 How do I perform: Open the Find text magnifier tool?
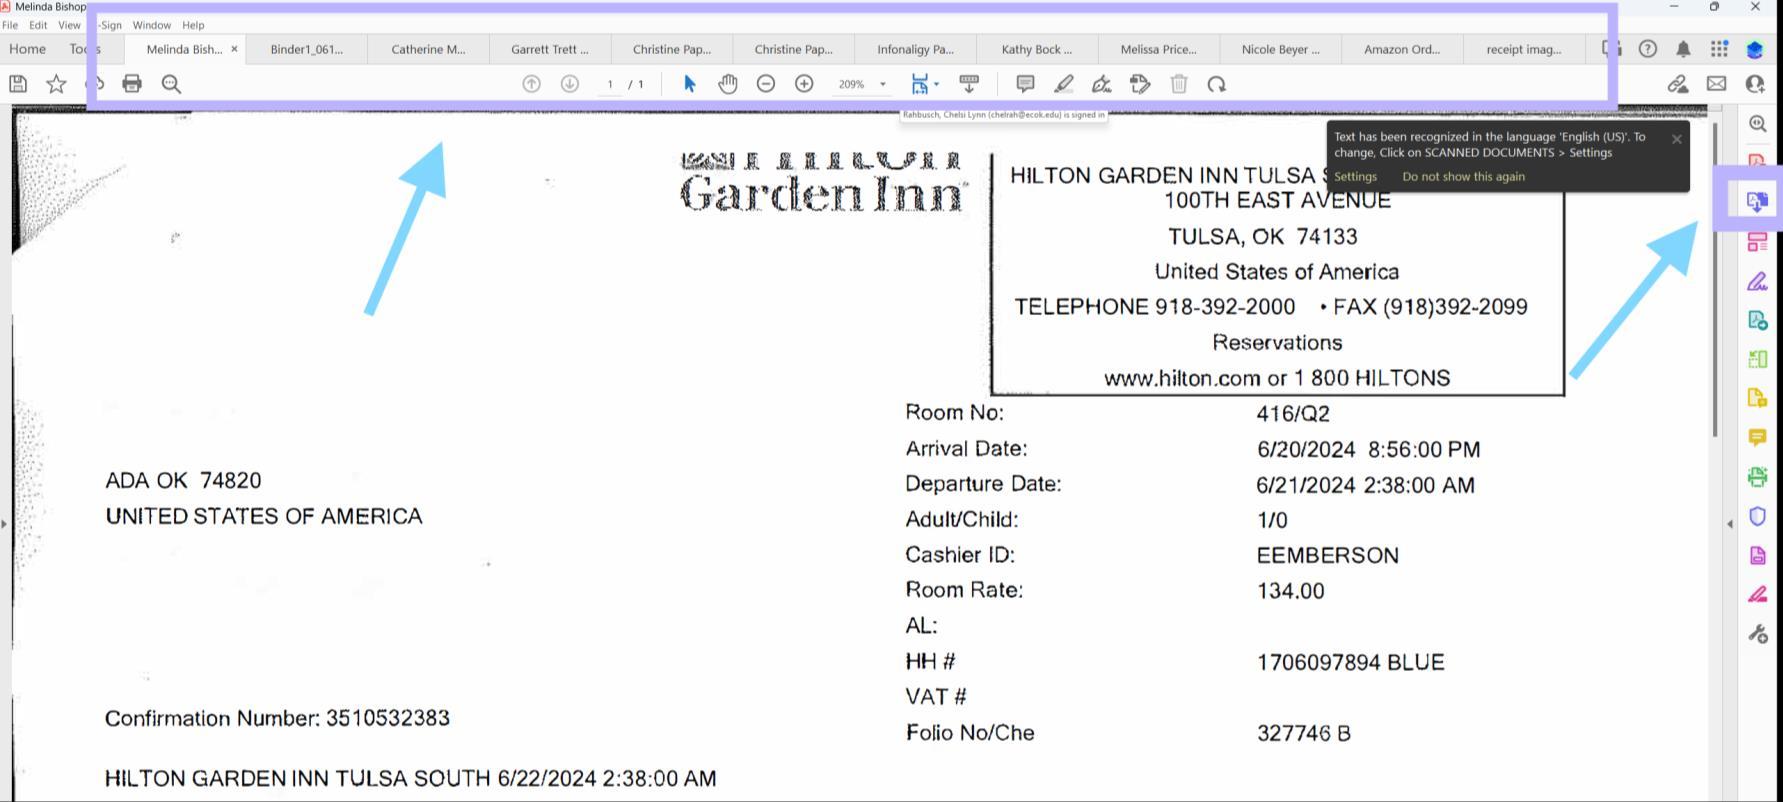click(171, 84)
